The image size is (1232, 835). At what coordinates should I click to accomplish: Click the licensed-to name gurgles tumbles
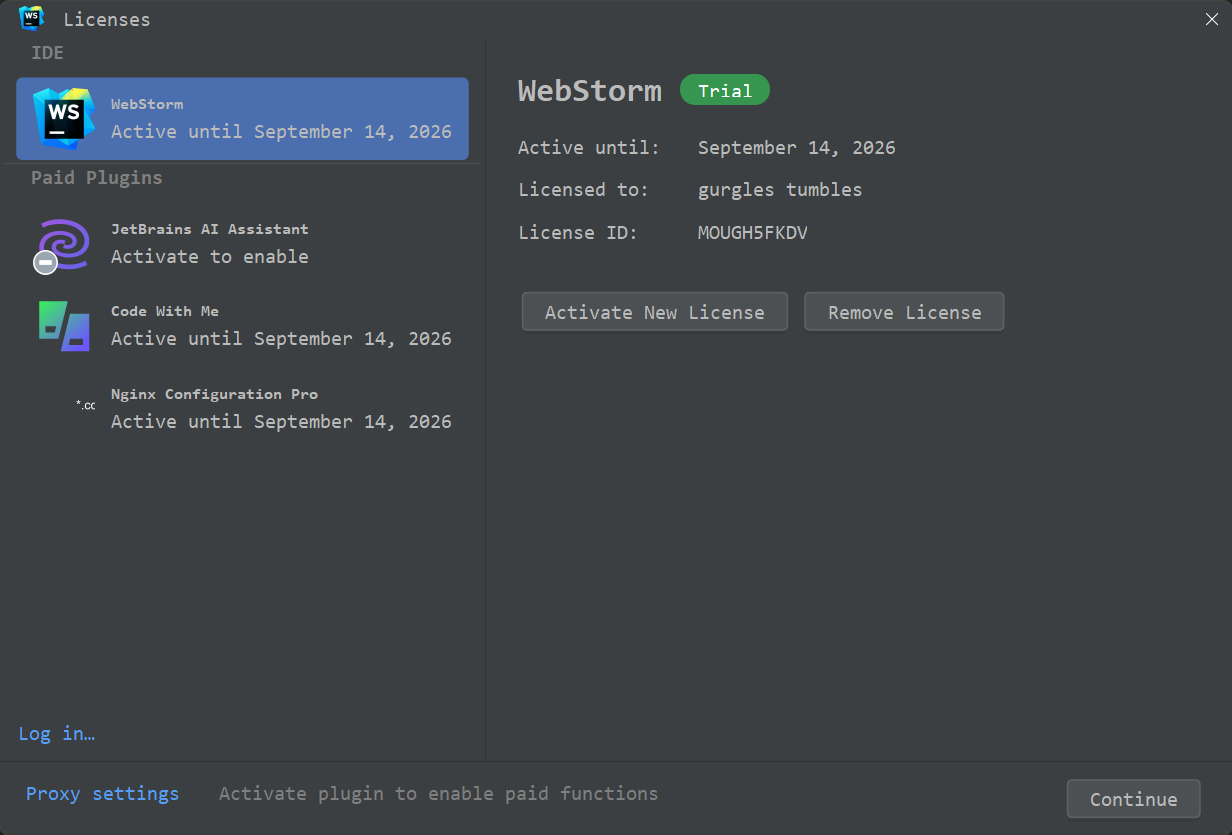coord(779,189)
